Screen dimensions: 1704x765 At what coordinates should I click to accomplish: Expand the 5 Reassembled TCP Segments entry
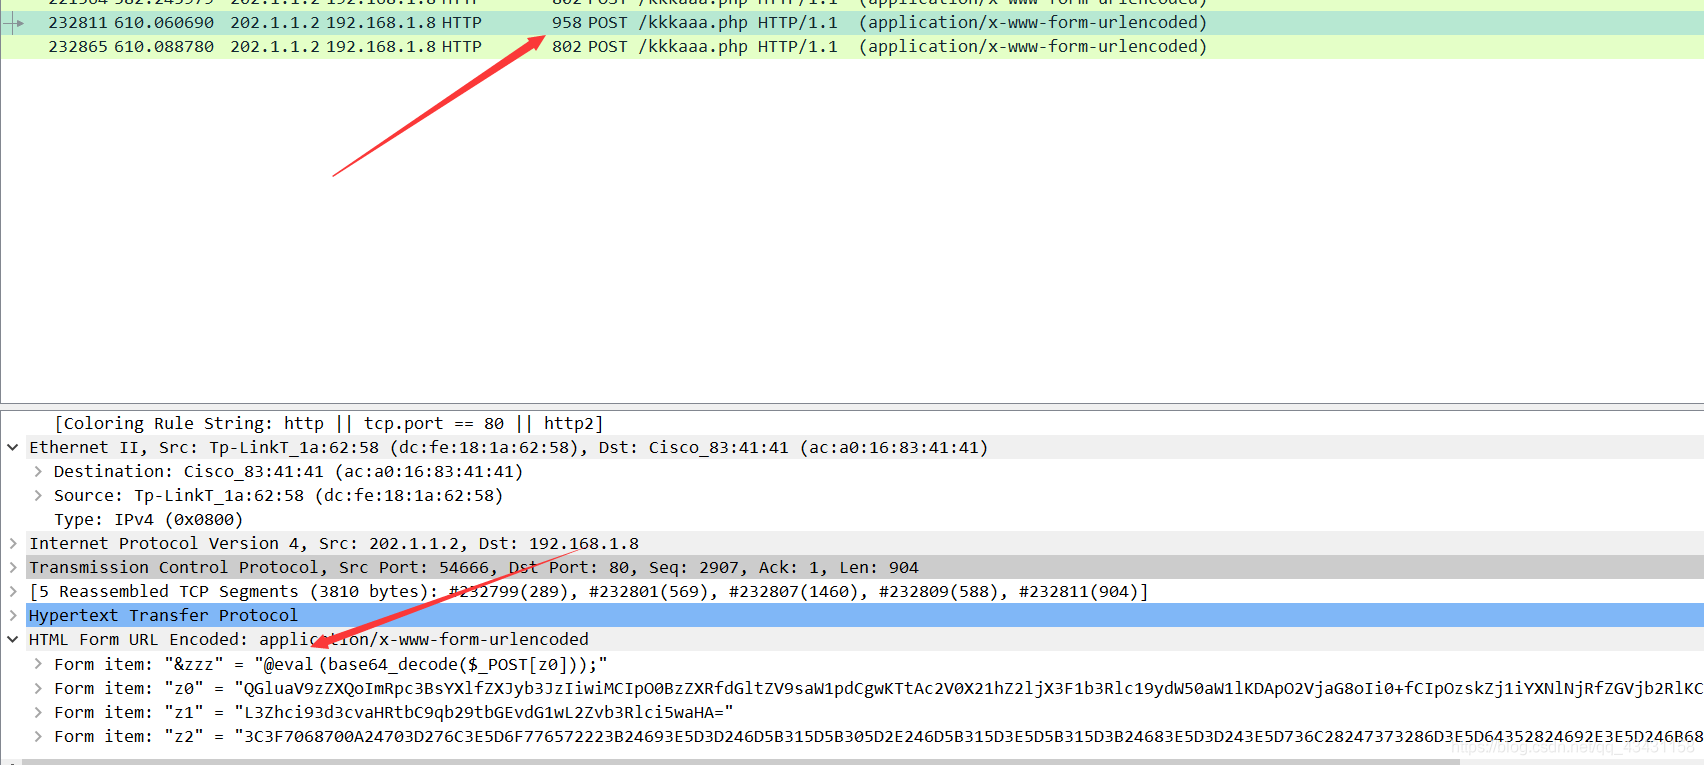coord(13,591)
